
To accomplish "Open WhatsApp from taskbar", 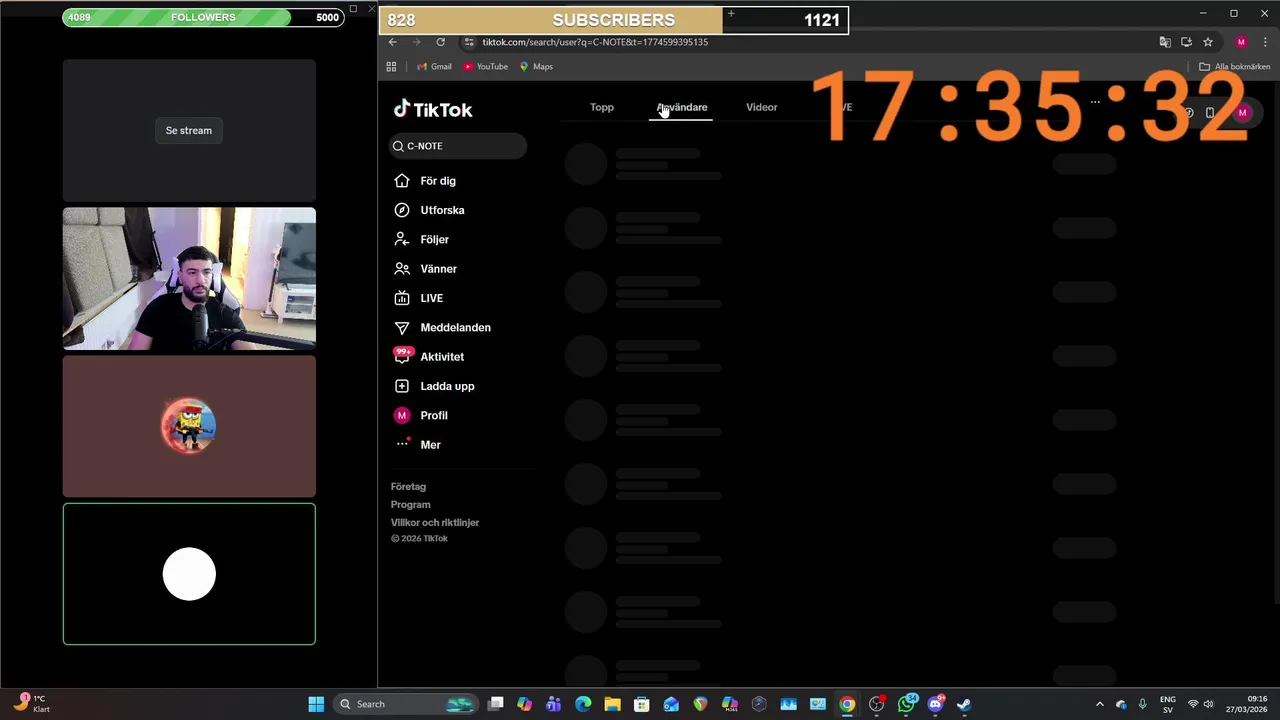I will [906, 704].
